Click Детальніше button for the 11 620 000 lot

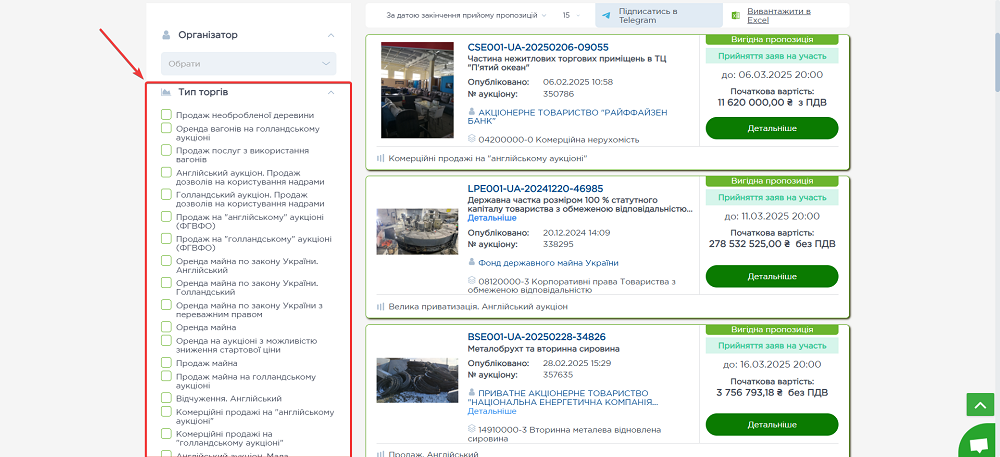[x=771, y=128]
